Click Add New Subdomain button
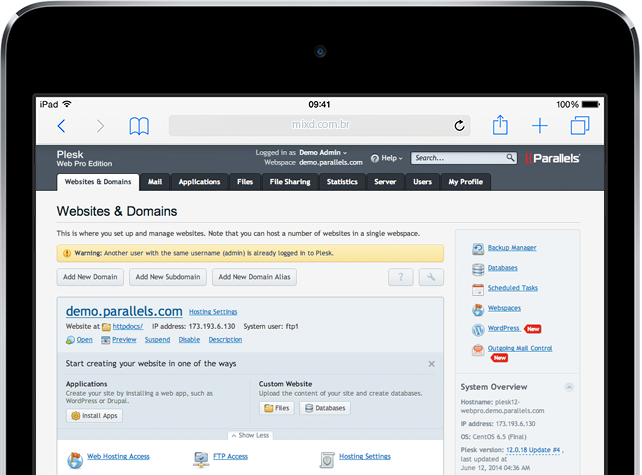This screenshot has height=475, width=642. tap(168, 277)
